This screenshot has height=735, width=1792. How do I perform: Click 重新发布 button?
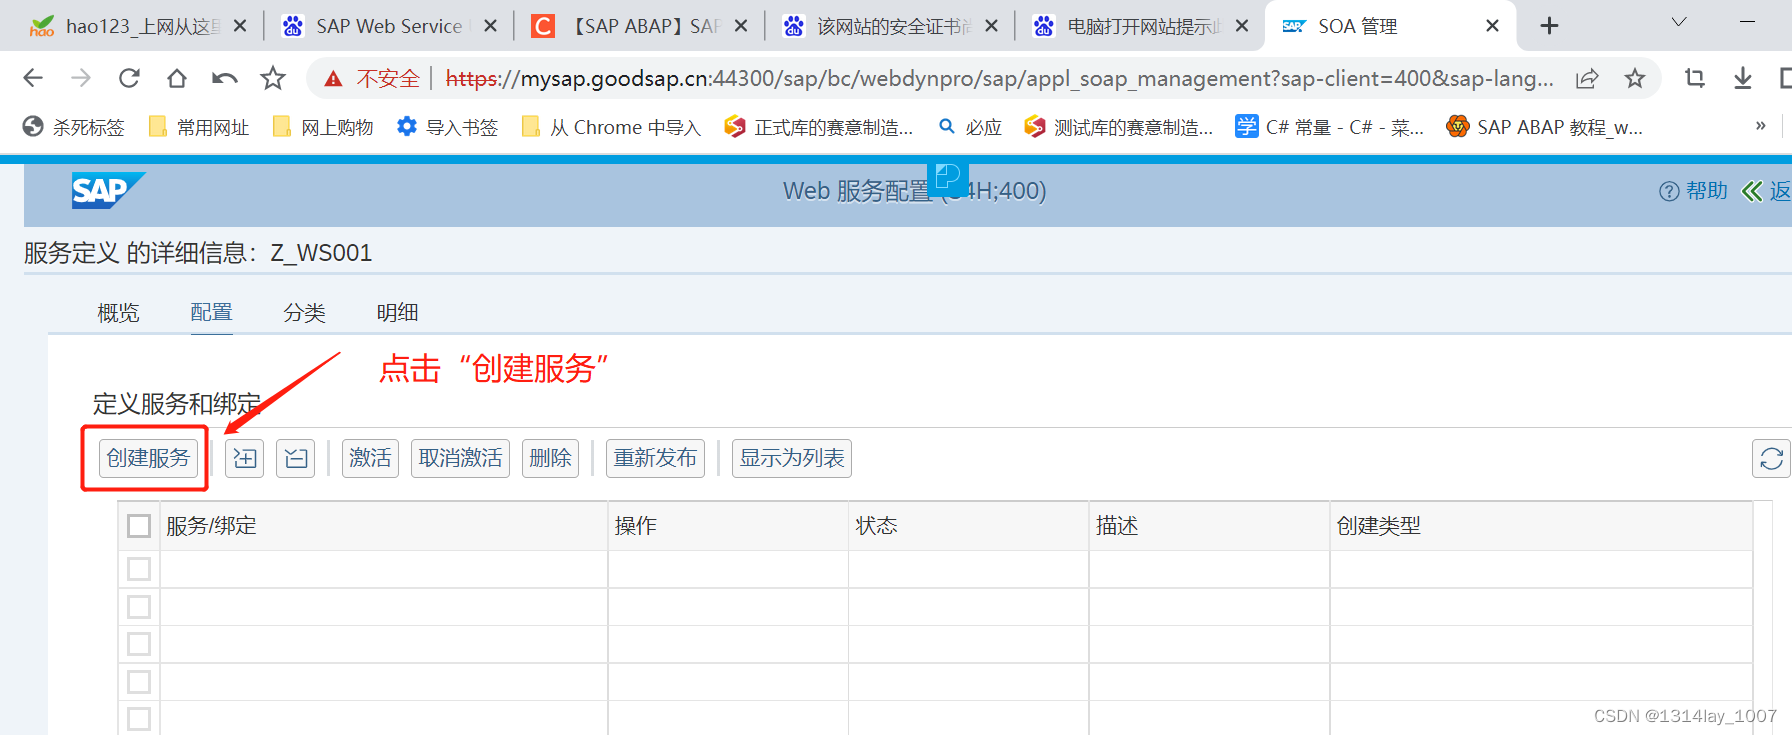pyautogui.click(x=655, y=458)
